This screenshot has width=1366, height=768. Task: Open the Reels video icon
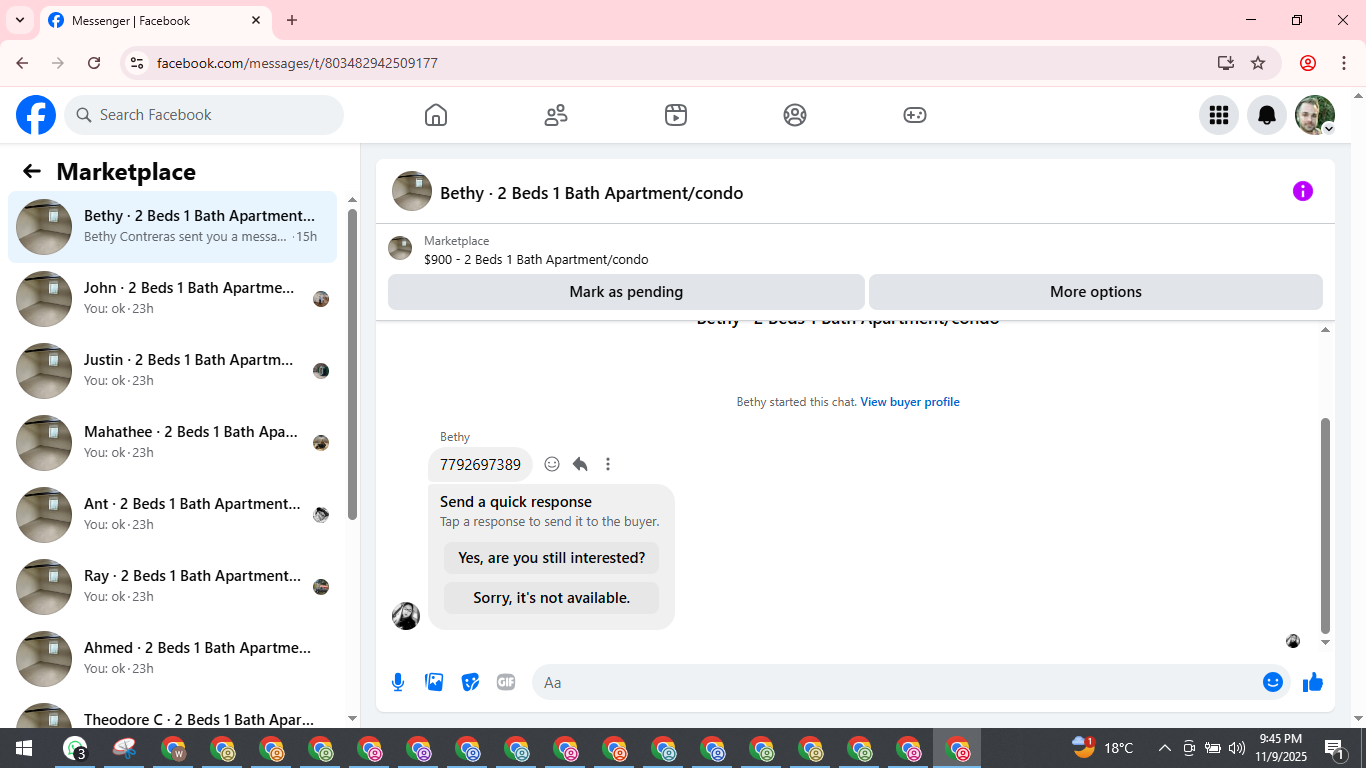point(676,115)
